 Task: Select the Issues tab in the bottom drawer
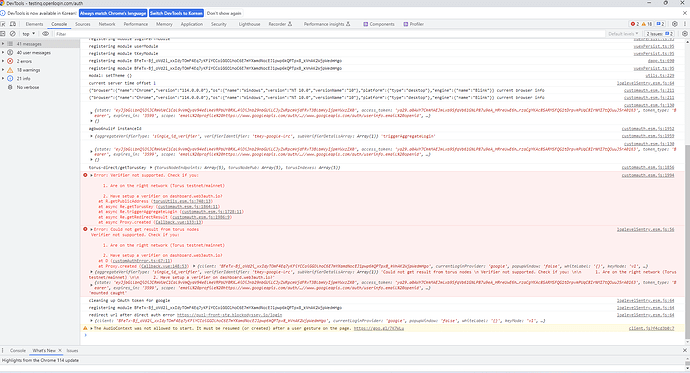[72, 351]
